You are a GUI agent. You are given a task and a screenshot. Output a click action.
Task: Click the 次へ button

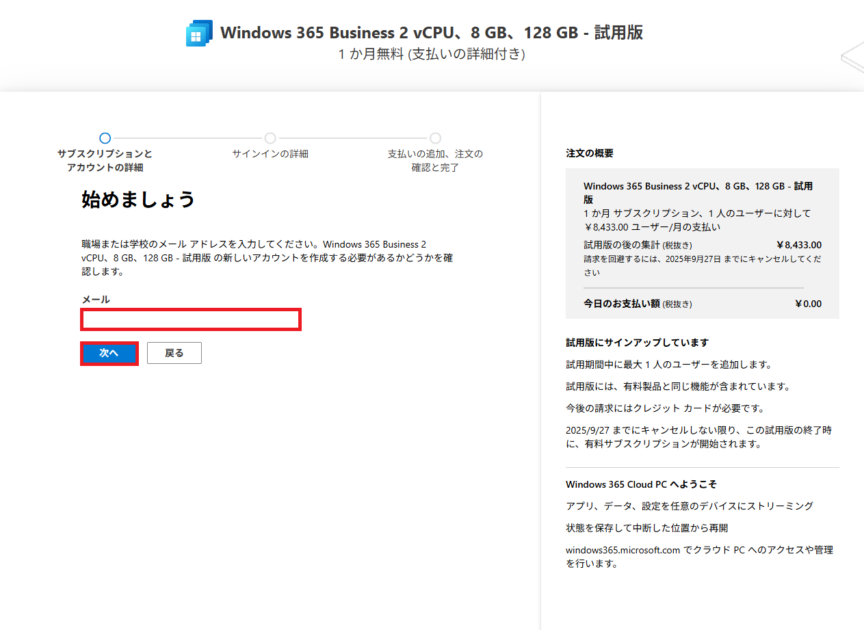(109, 353)
